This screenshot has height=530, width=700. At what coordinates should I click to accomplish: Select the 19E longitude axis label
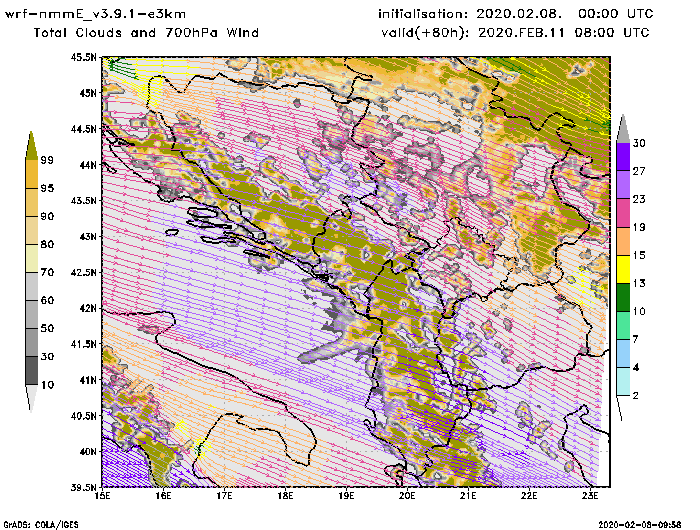(x=346, y=496)
